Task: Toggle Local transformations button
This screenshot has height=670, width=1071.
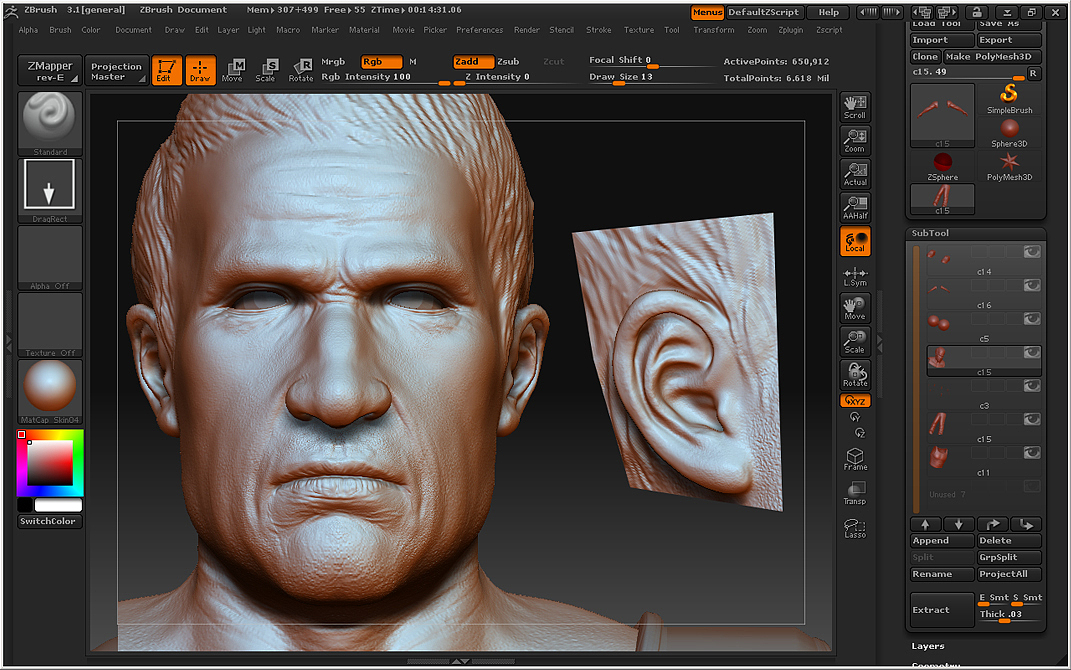Action: point(855,241)
